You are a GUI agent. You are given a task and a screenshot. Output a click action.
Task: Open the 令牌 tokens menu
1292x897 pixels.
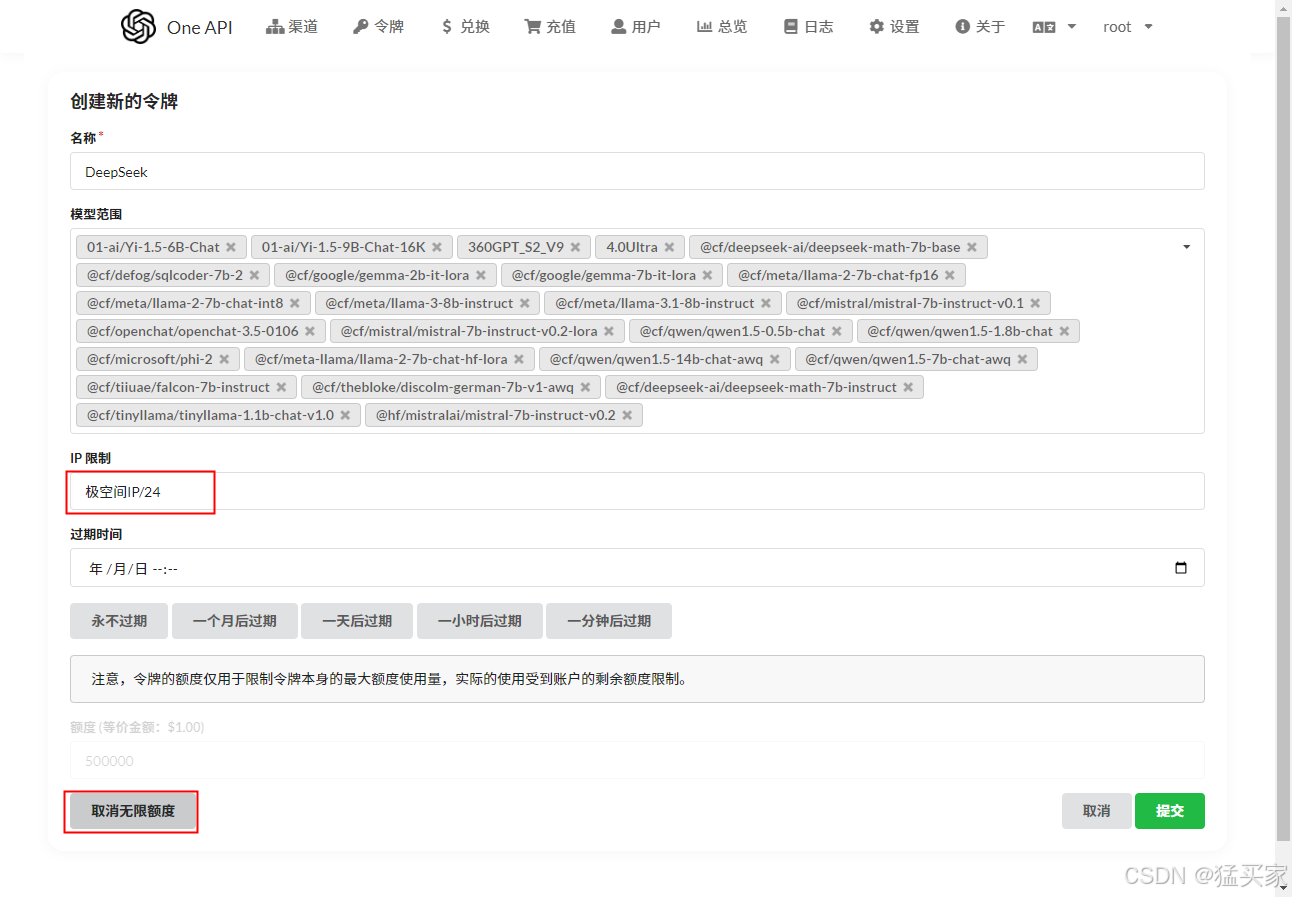tap(379, 27)
